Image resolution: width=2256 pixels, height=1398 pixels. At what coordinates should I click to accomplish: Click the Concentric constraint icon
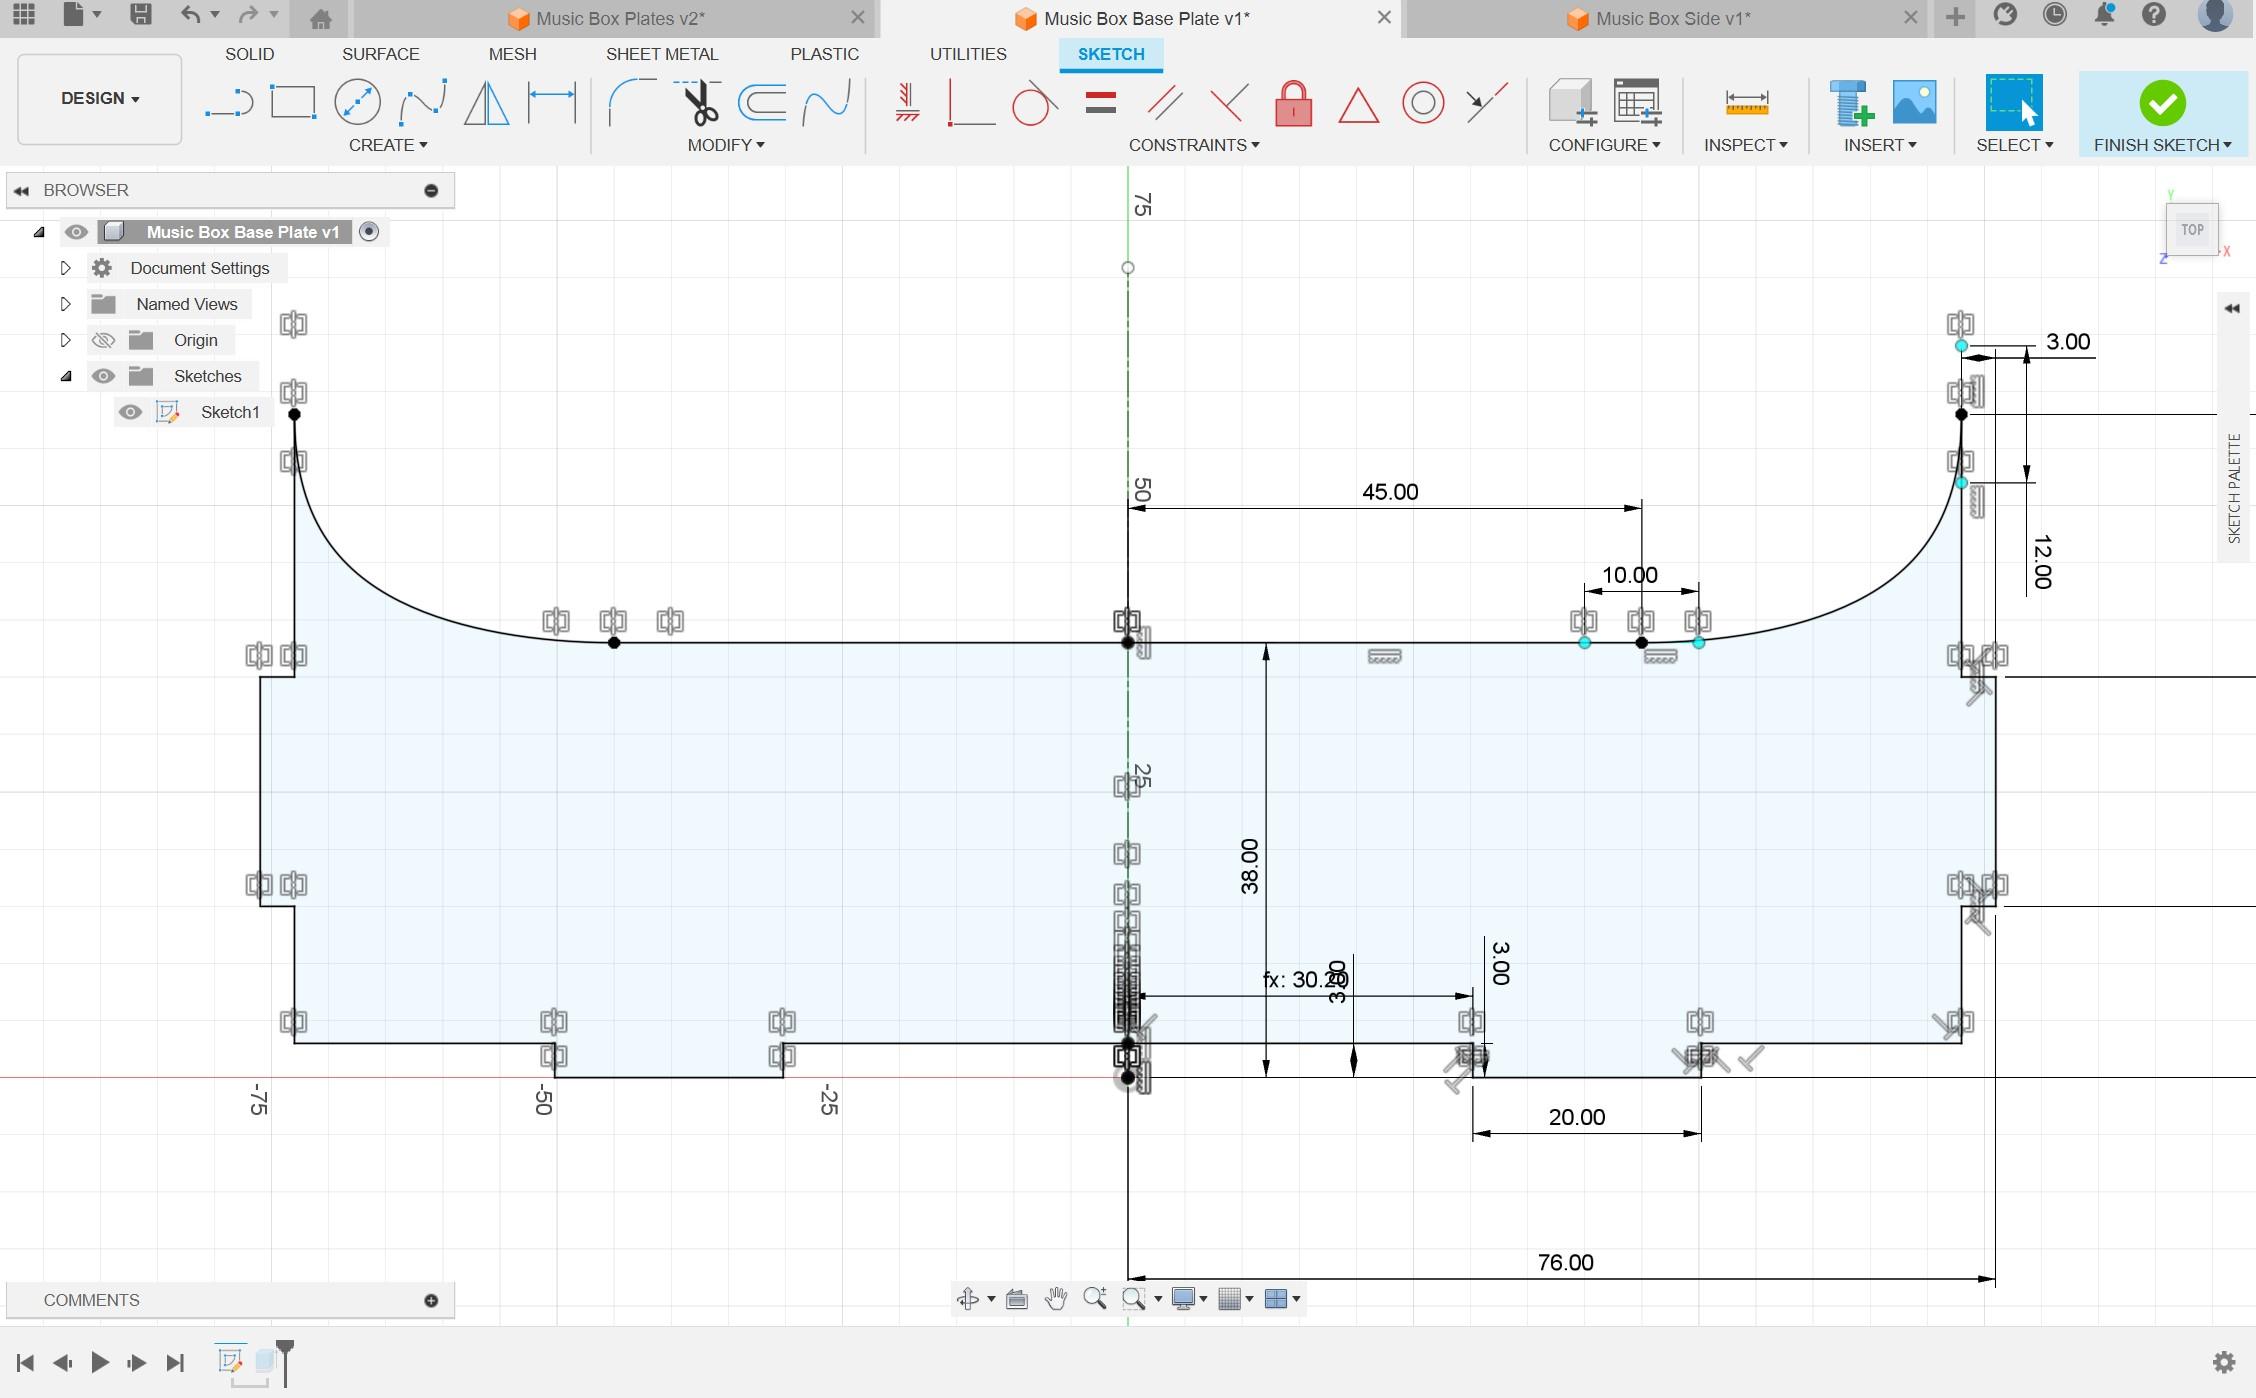coord(1422,103)
